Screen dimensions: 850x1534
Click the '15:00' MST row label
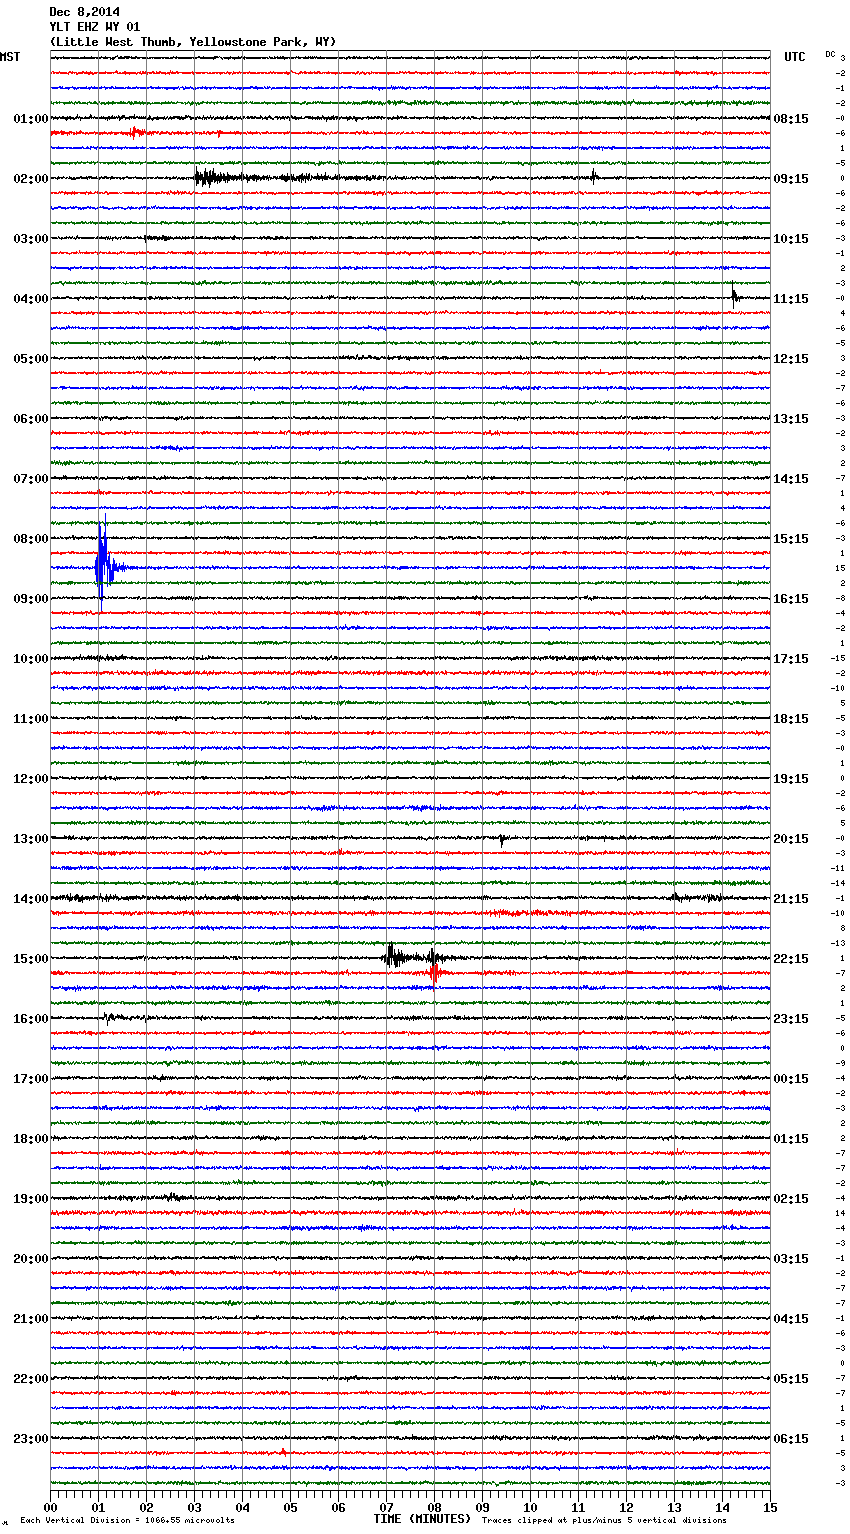pos(30,959)
